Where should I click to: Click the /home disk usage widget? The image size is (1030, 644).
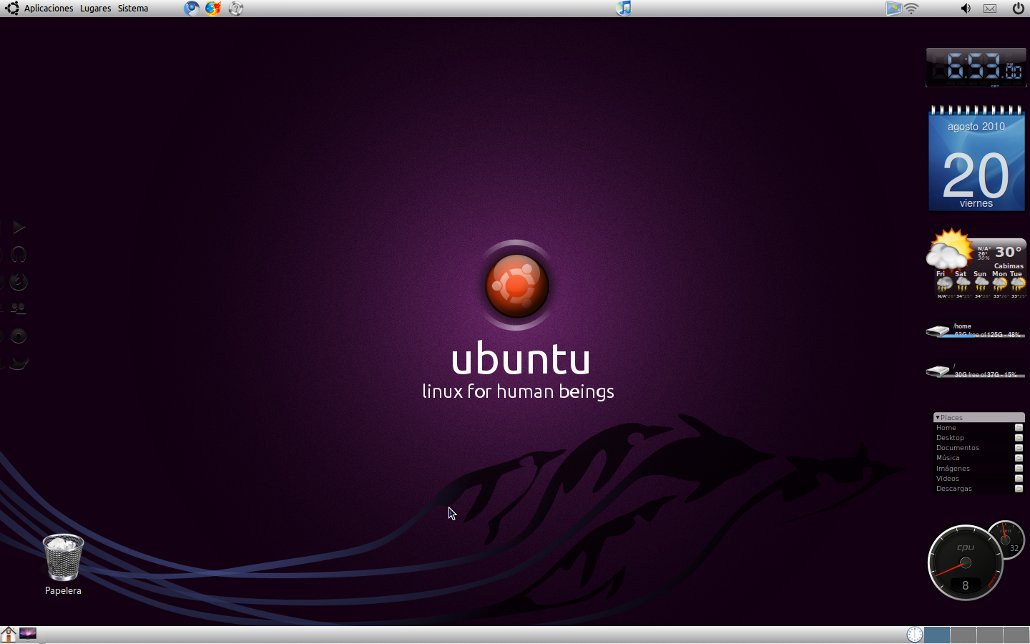pos(975,331)
